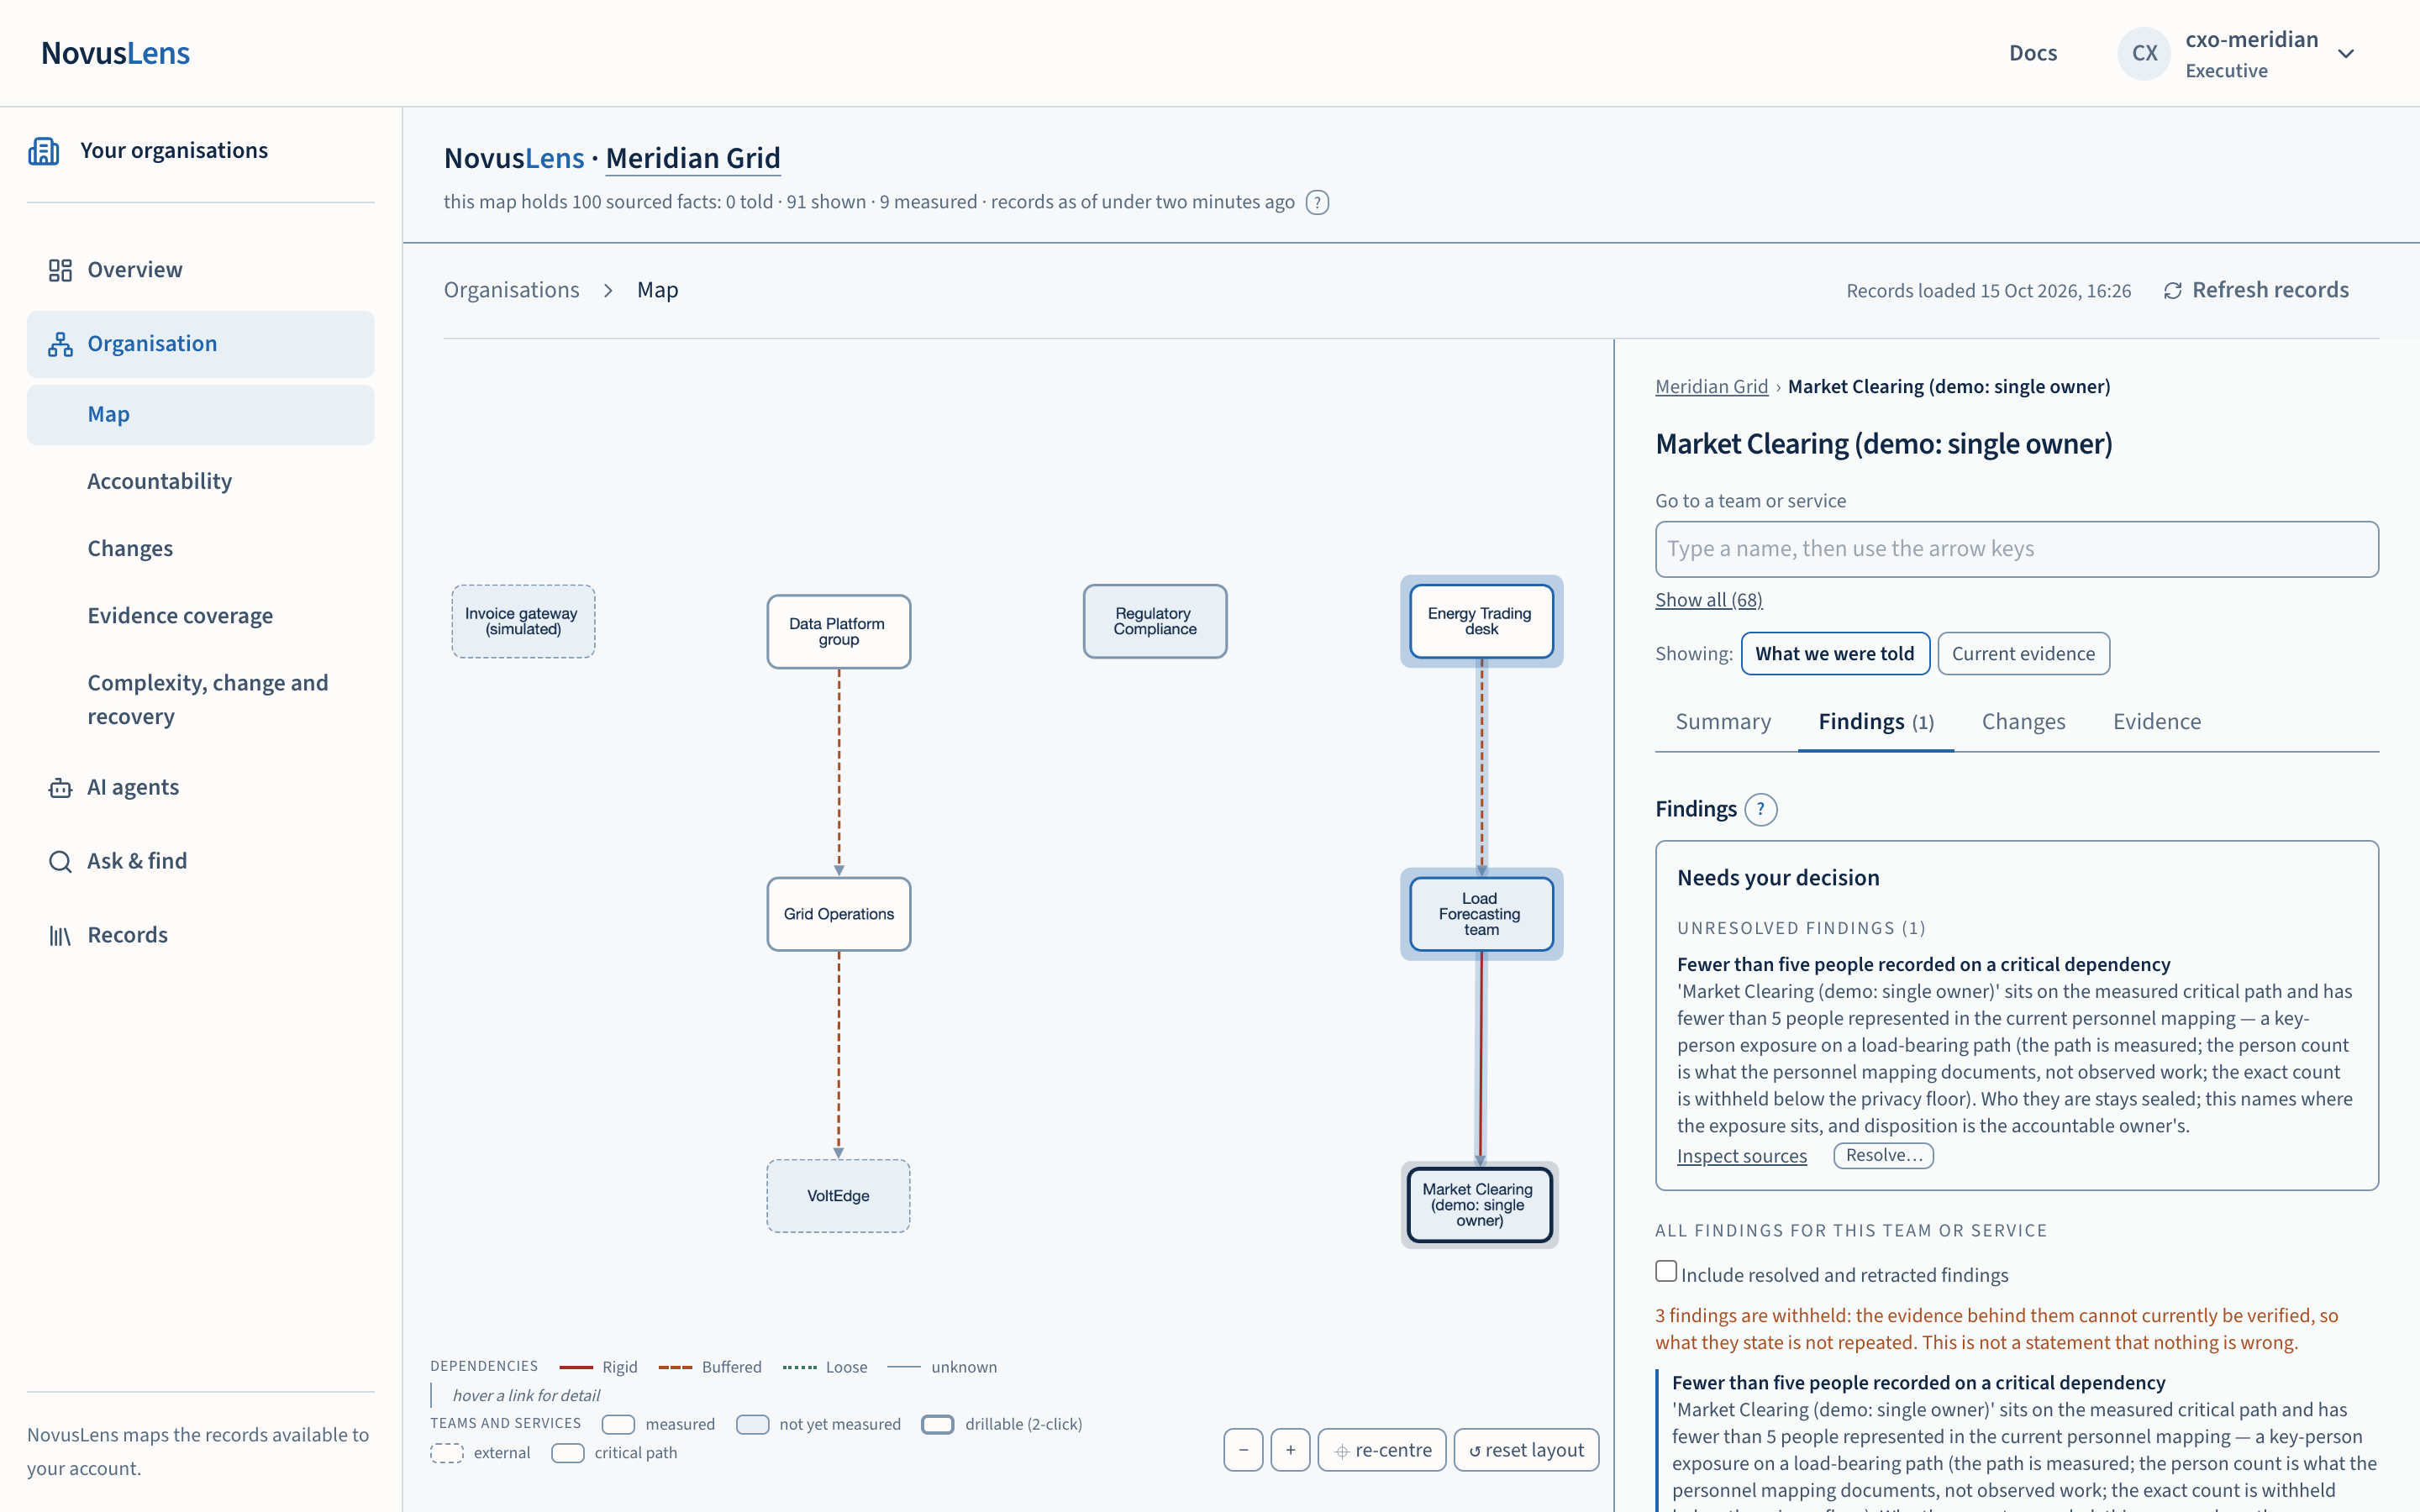
Task: Click the Organisation hierarchy icon
Action: click(x=60, y=344)
